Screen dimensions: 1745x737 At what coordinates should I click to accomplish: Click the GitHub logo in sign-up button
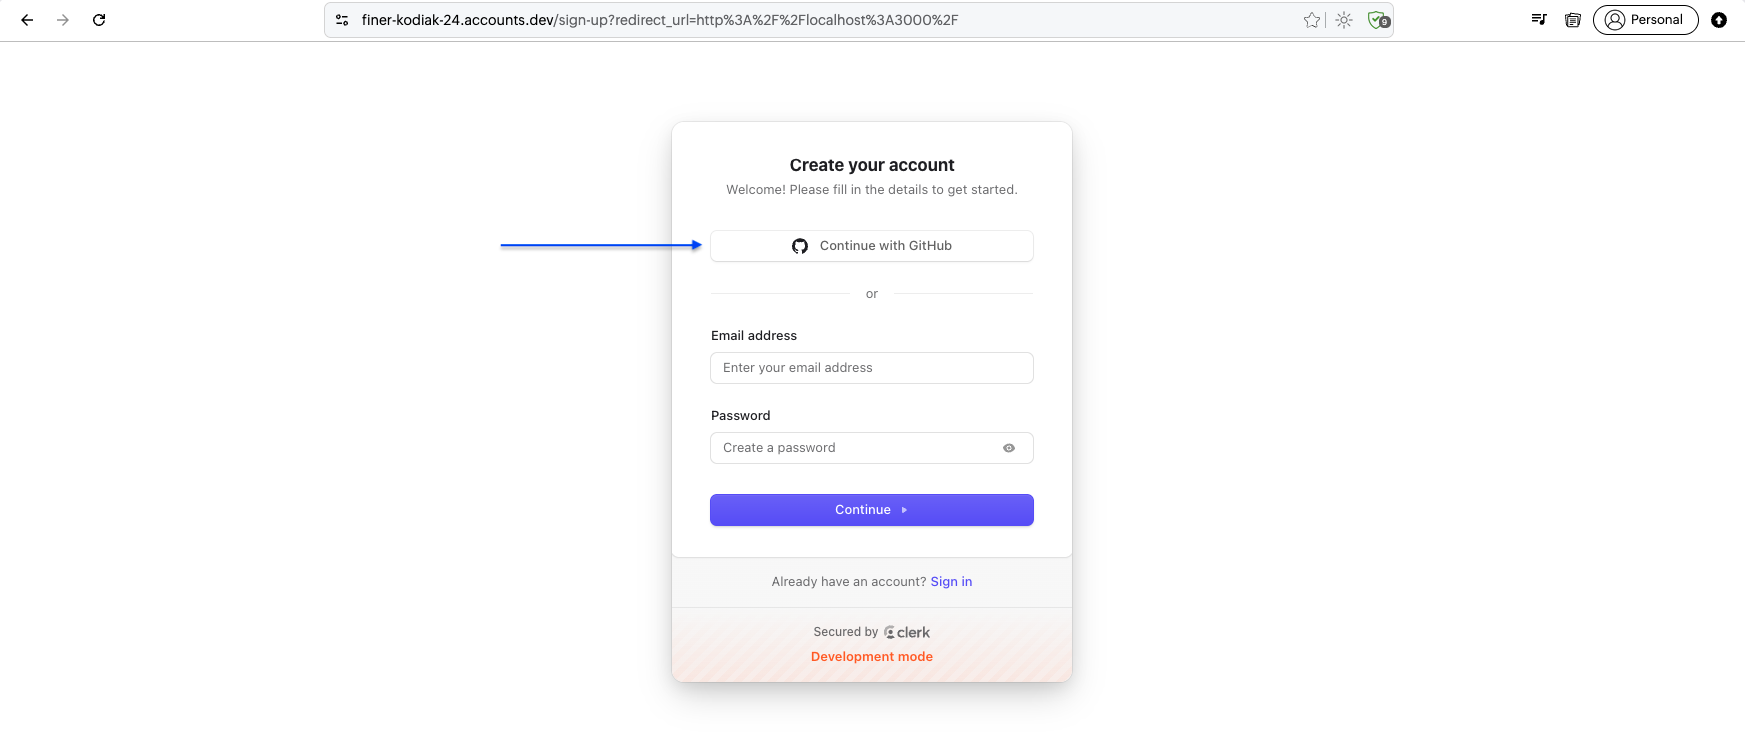[x=800, y=246]
